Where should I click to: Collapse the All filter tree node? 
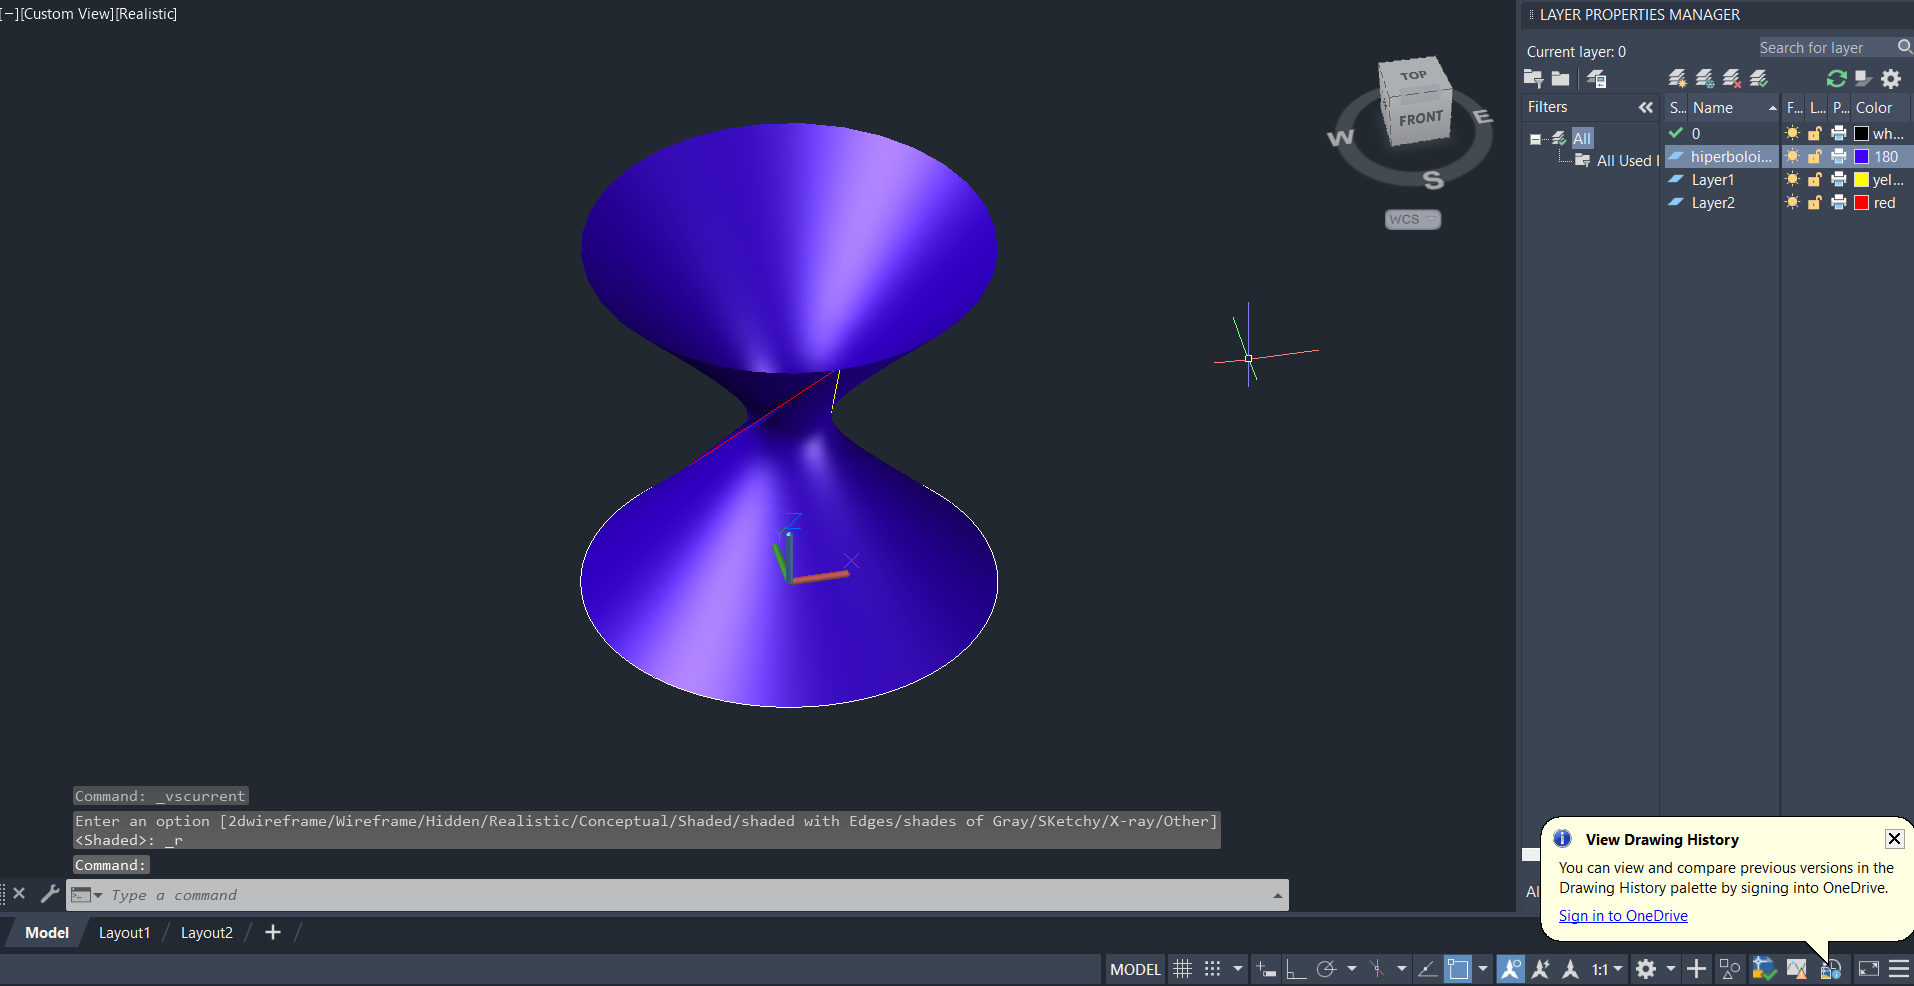[x=1535, y=139]
